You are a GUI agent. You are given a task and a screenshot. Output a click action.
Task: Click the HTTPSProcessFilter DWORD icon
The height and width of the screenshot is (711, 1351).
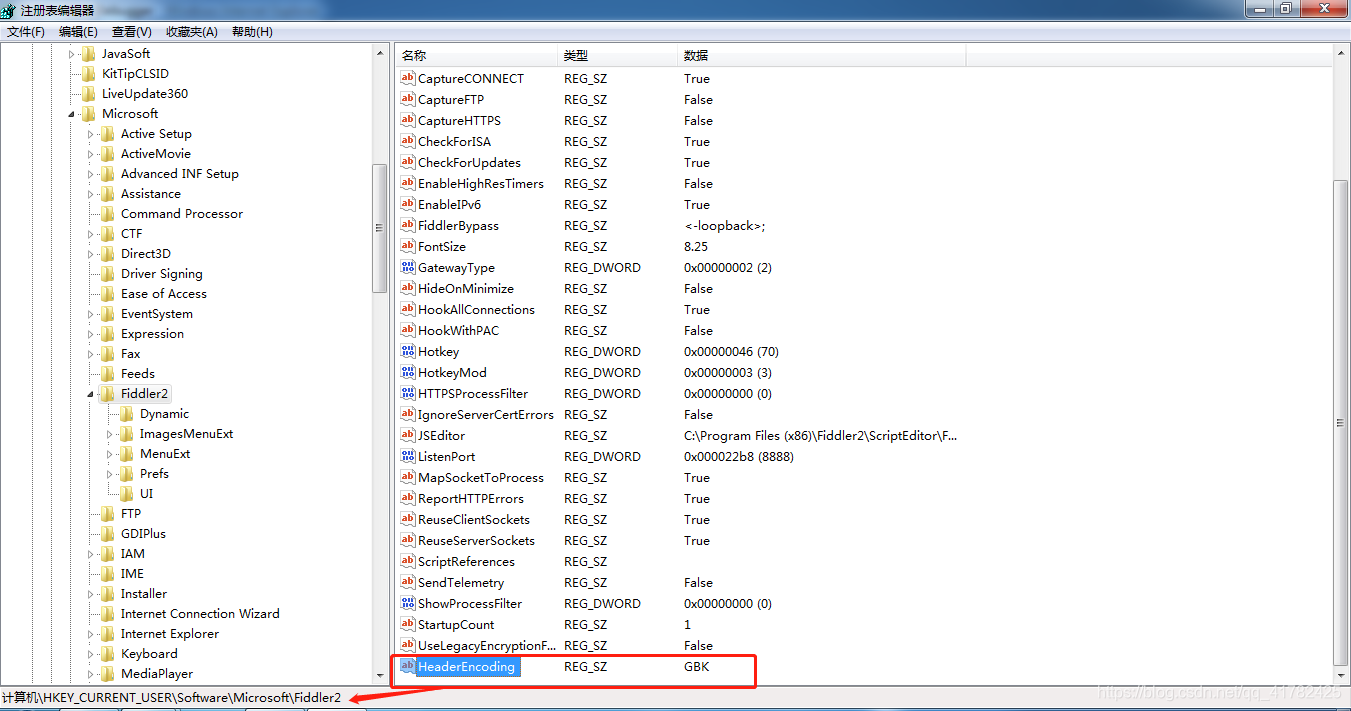(x=407, y=393)
